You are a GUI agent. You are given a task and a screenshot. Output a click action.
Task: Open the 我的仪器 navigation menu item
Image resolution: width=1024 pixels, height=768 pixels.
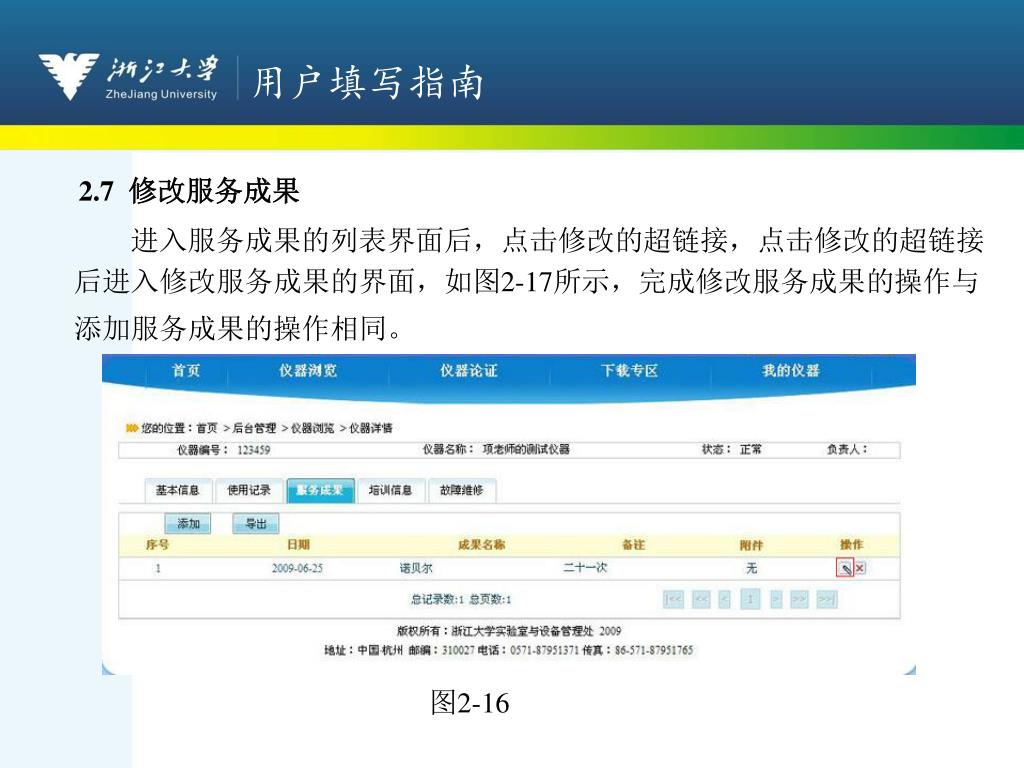[x=790, y=370]
